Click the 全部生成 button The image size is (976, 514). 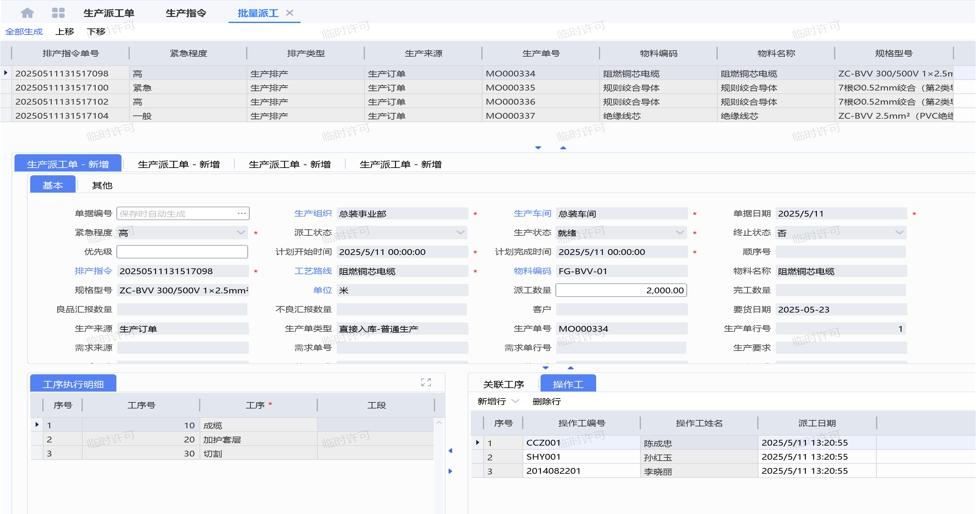pyautogui.click(x=24, y=32)
